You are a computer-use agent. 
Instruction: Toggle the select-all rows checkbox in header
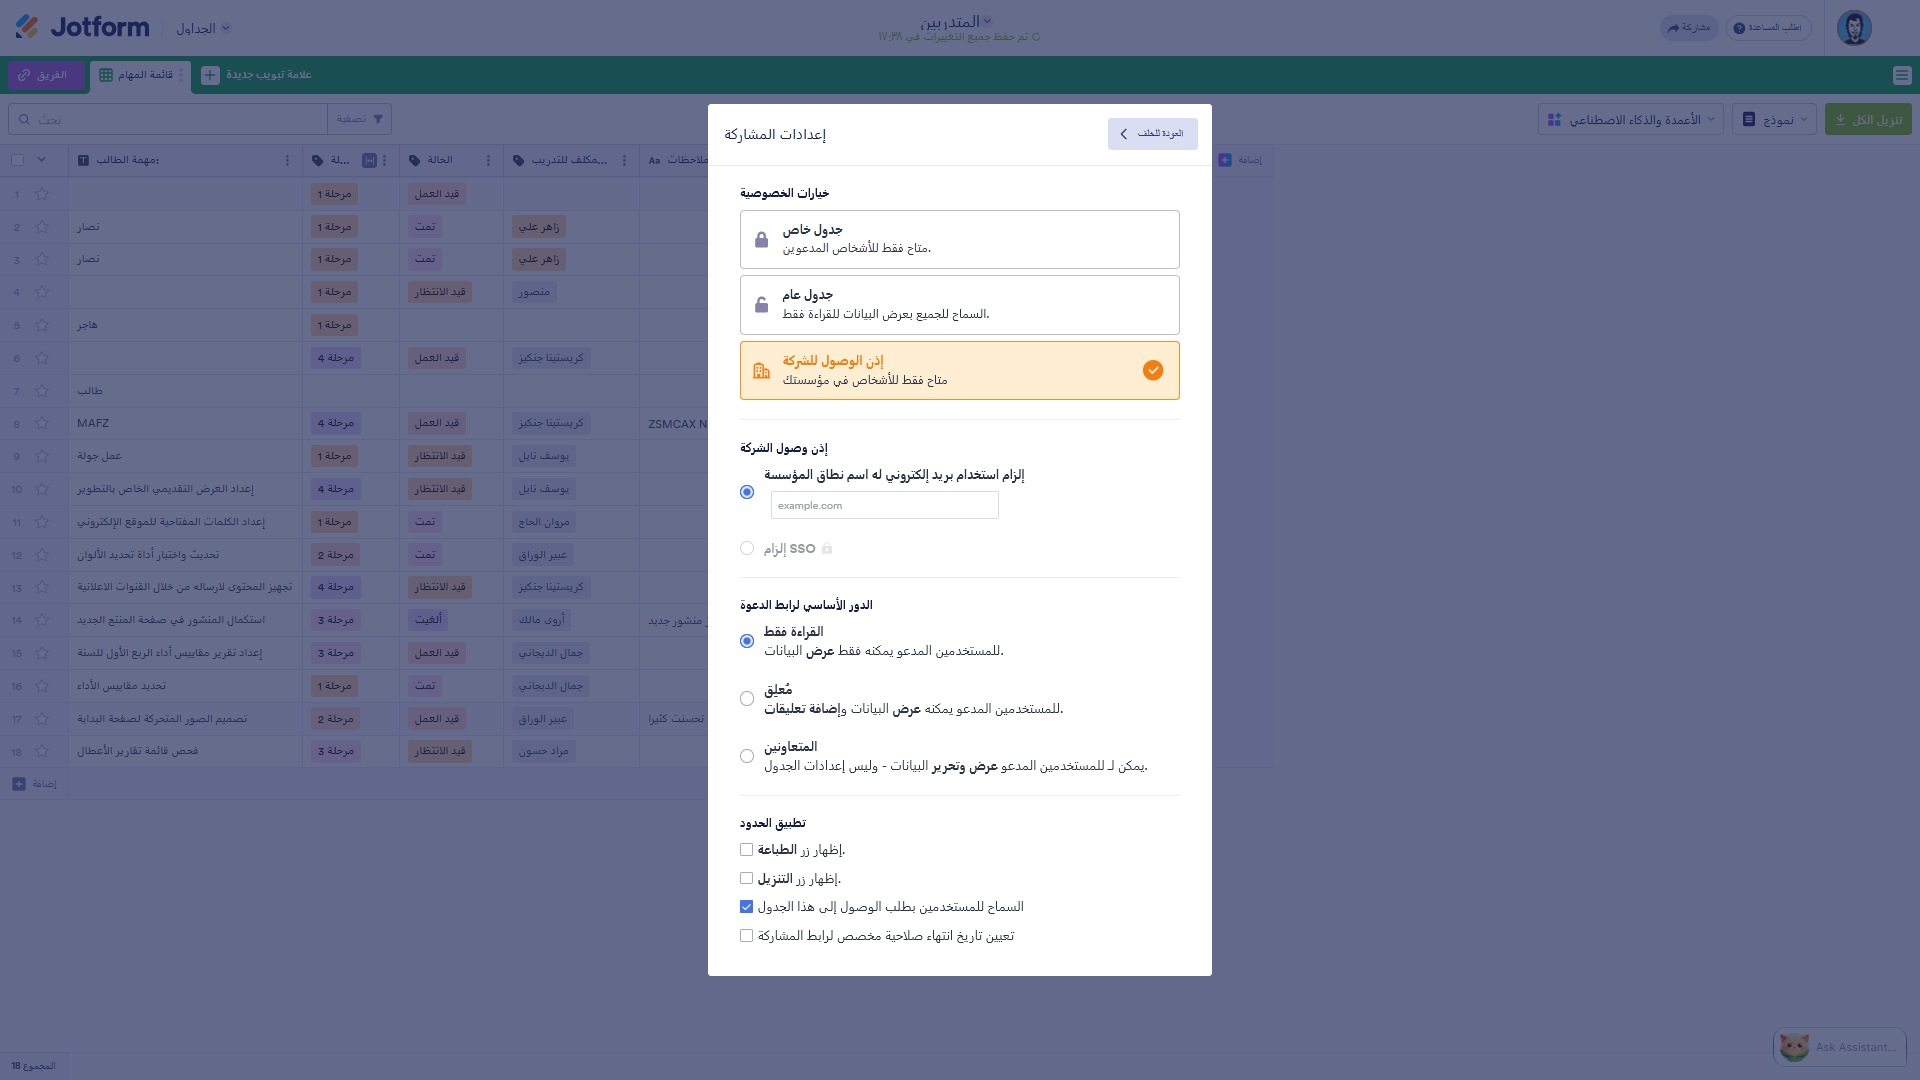coord(17,160)
